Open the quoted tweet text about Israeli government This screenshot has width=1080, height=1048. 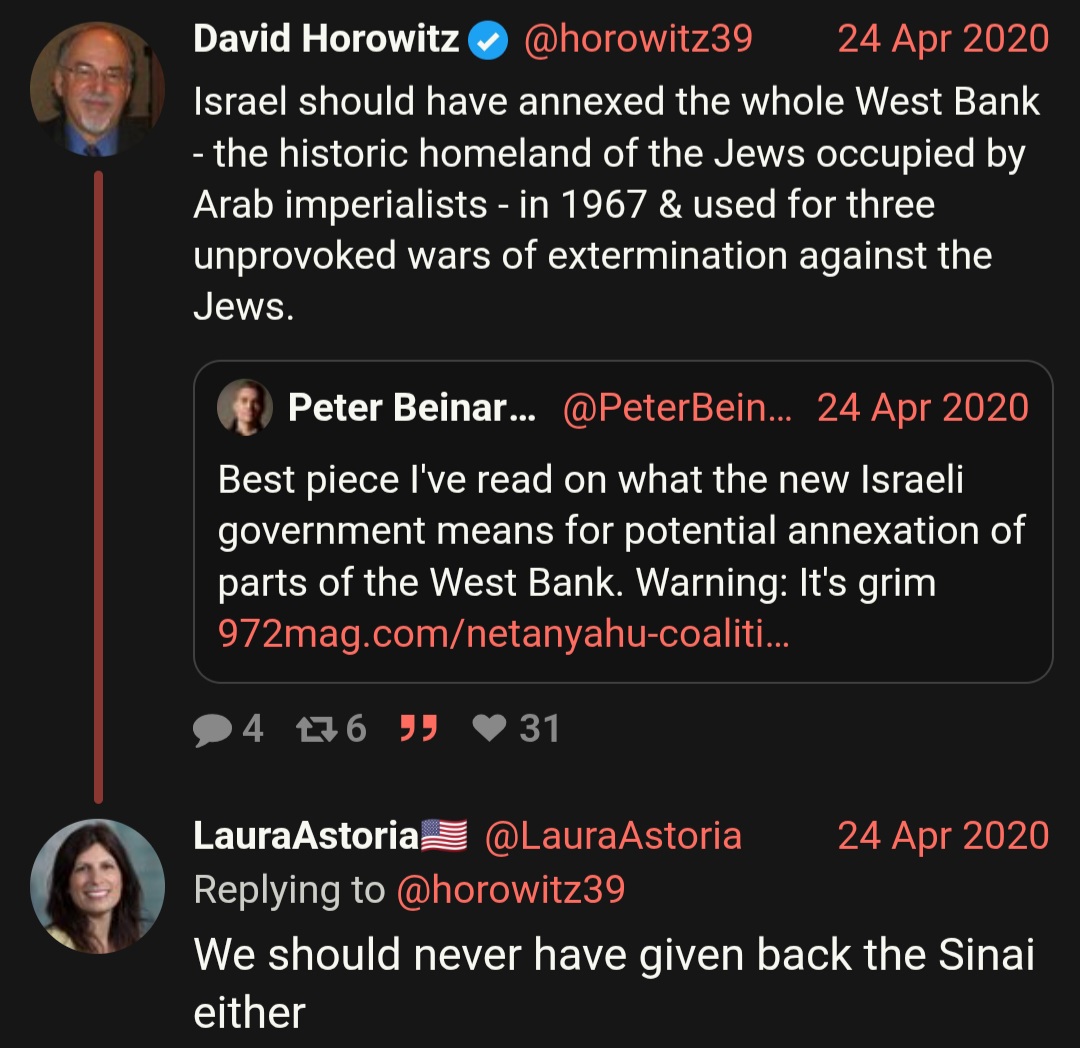pos(620,531)
